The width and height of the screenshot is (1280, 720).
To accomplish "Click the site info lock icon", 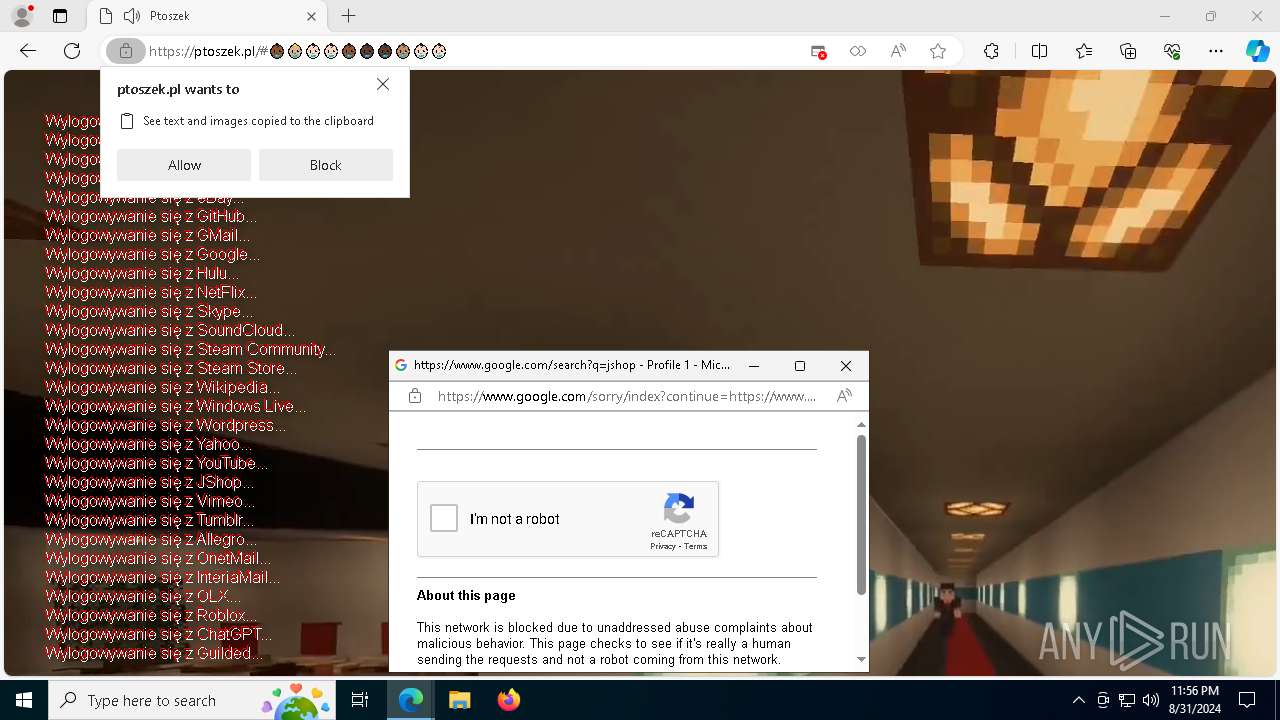I will coord(125,51).
